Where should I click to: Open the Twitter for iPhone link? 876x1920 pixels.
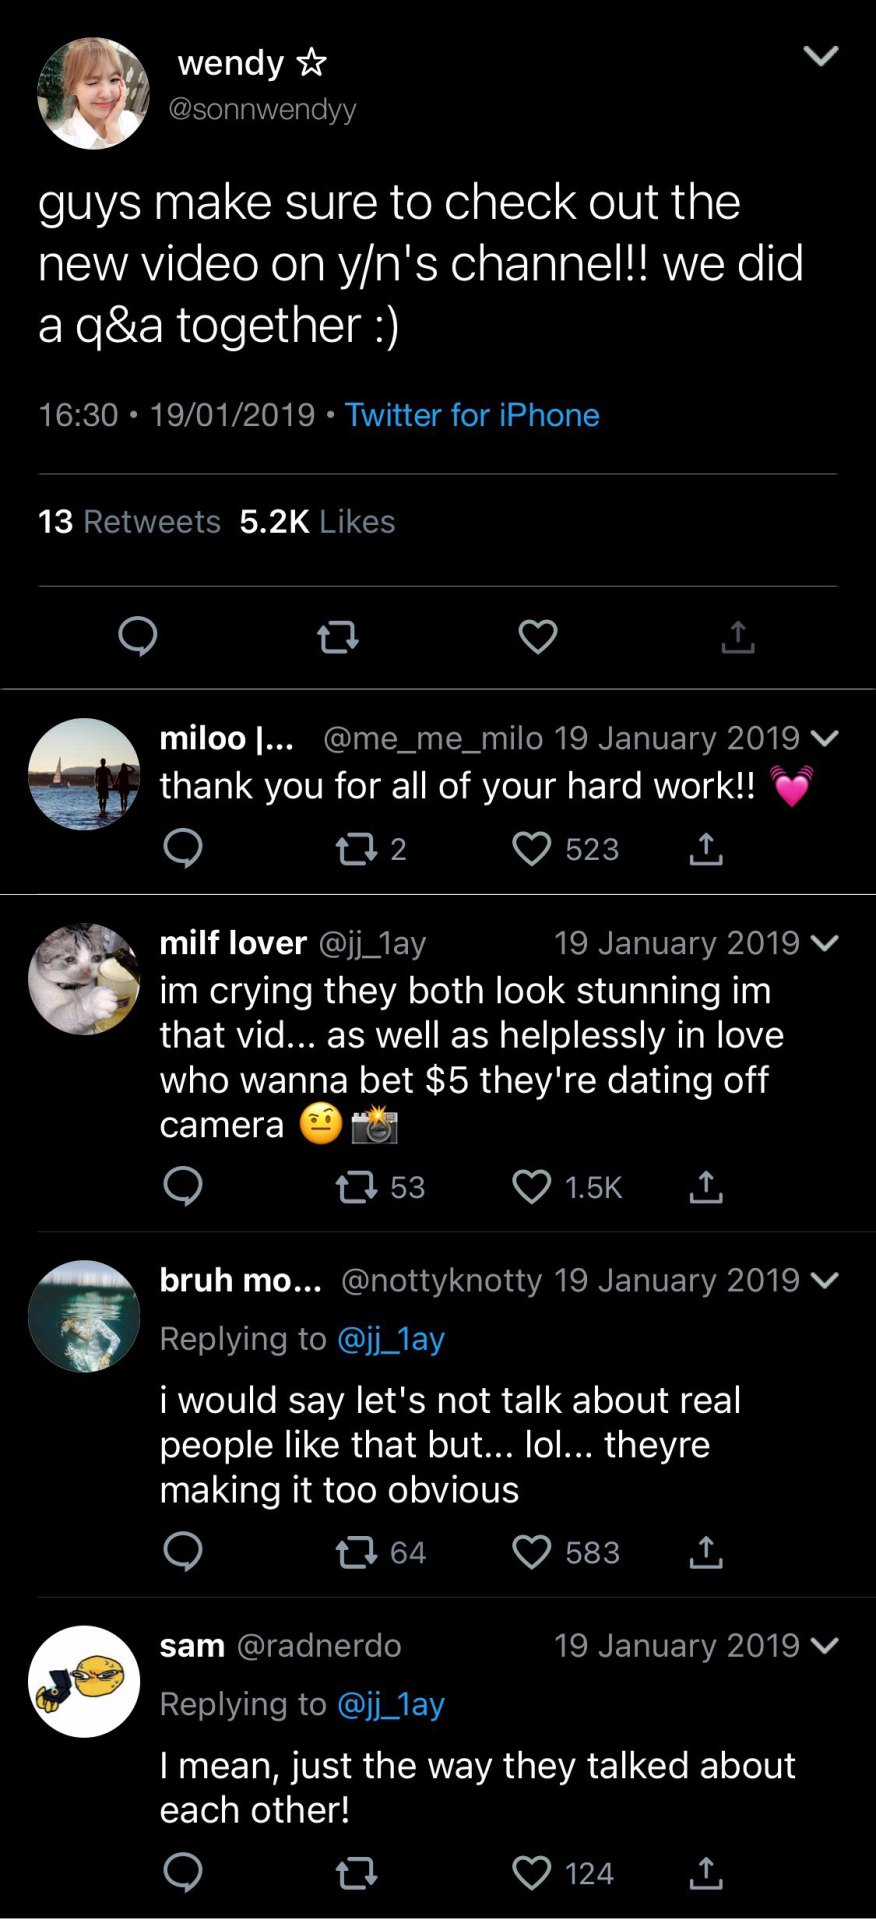click(x=472, y=415)
